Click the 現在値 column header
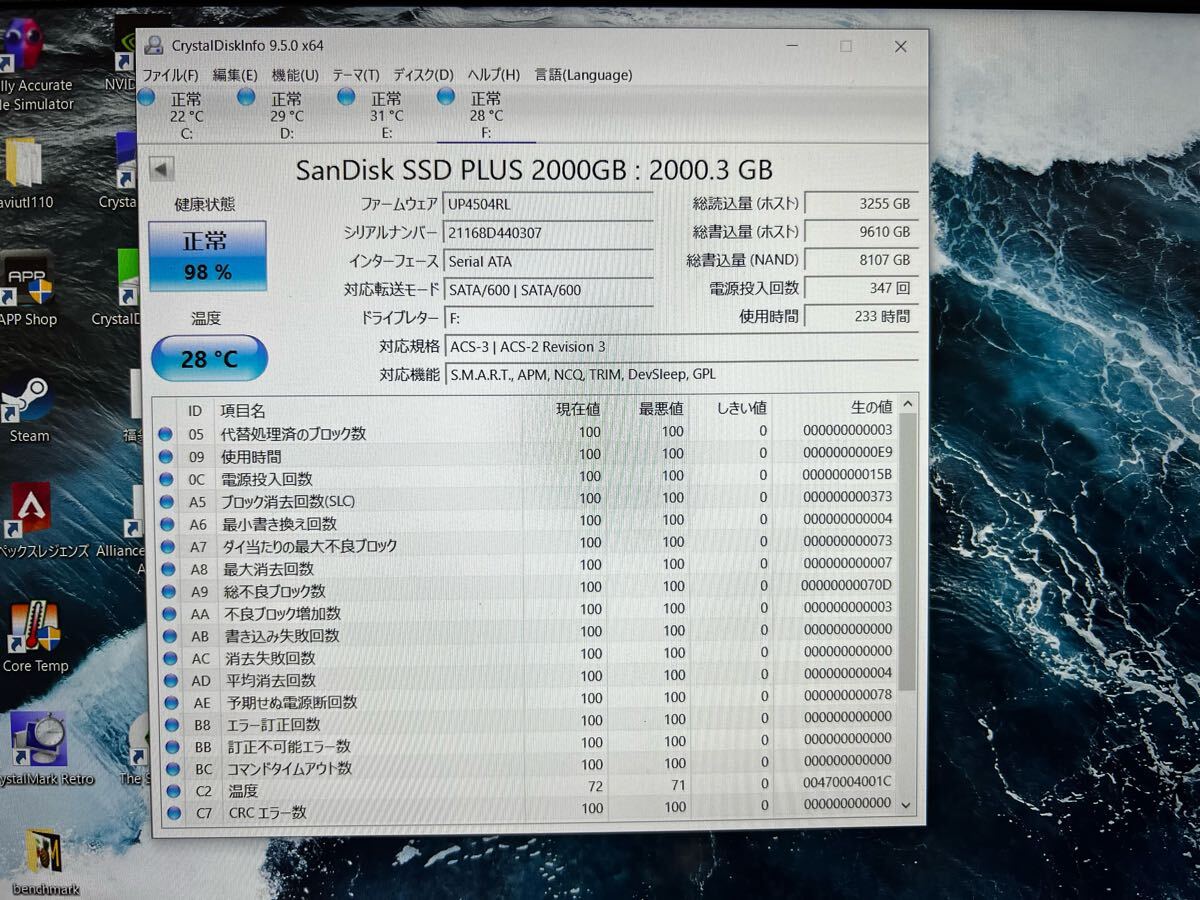Viewport: 1200px width, 900px height. tap(578, 409)
